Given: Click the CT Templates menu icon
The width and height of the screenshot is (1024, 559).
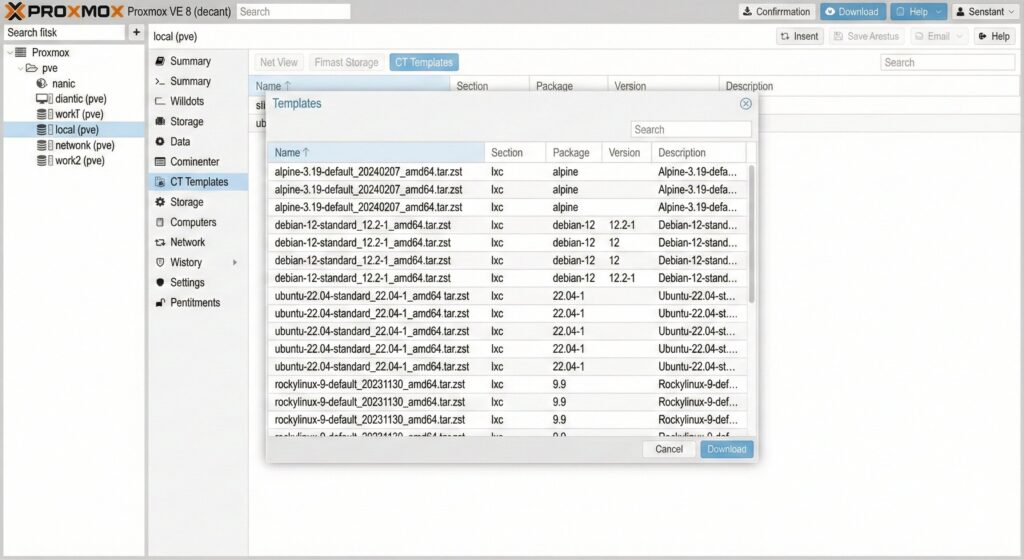Looking at the screenshot, I should tap(160, 182).
